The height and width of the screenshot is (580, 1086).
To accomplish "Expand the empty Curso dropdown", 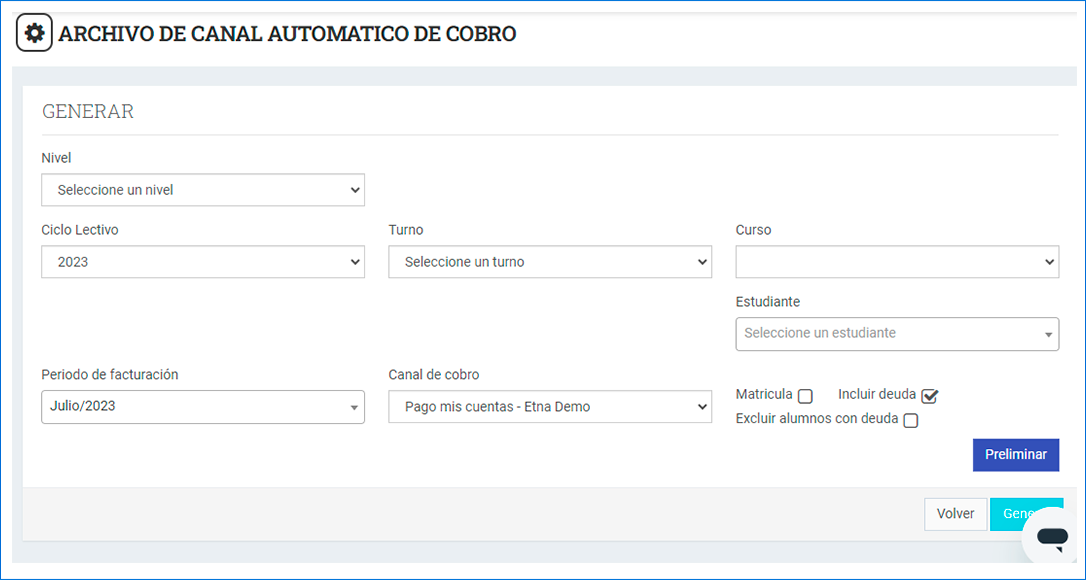I will [897, 262].
